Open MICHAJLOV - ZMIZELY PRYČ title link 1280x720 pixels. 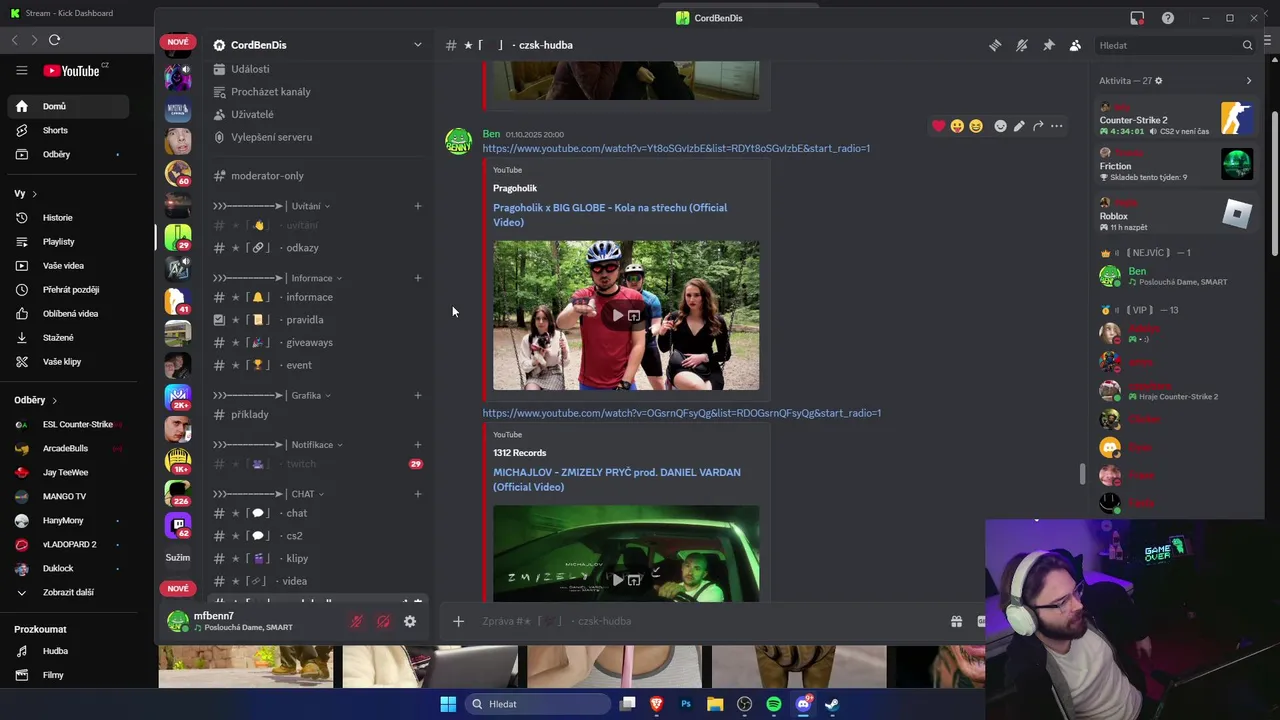(x=617, y=479)
